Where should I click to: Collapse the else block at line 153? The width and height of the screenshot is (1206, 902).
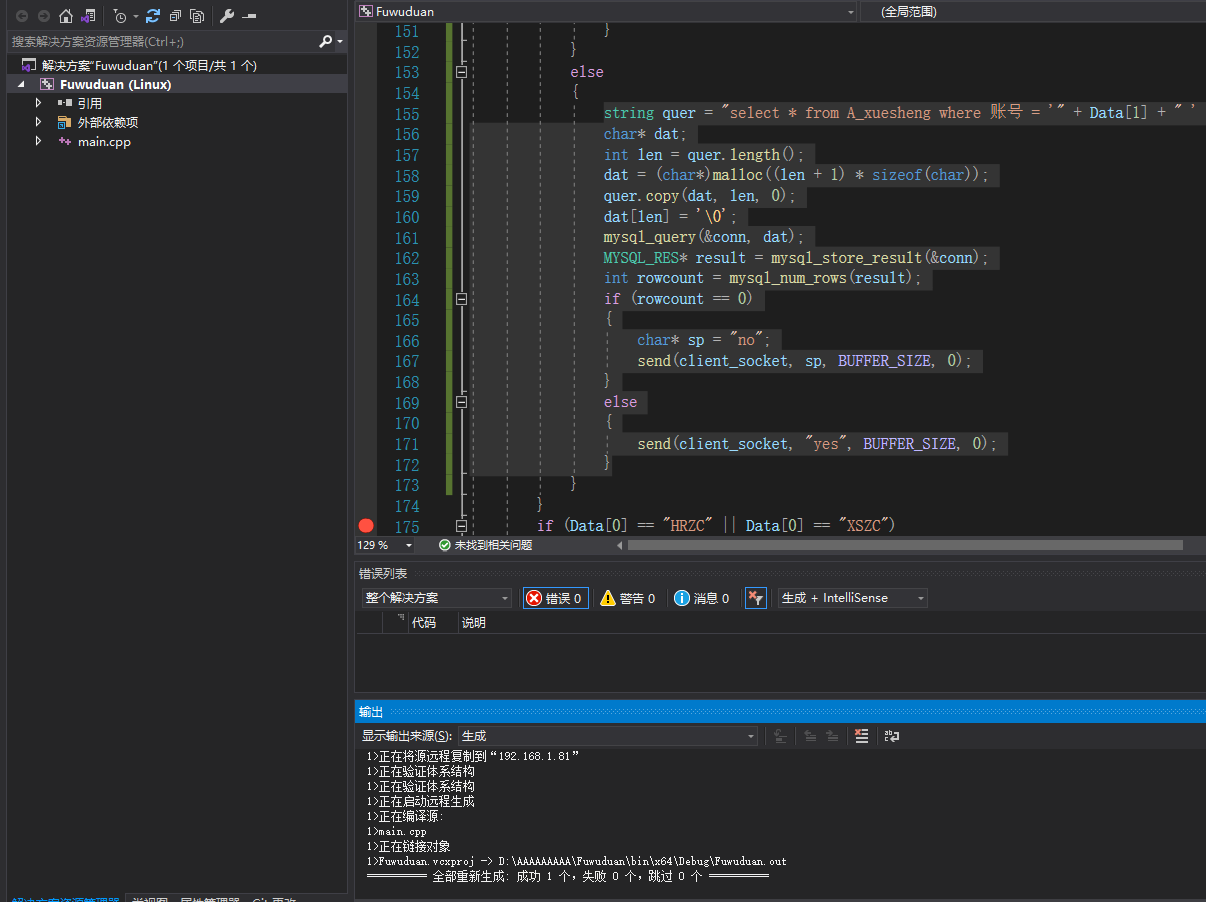(461, 71)
